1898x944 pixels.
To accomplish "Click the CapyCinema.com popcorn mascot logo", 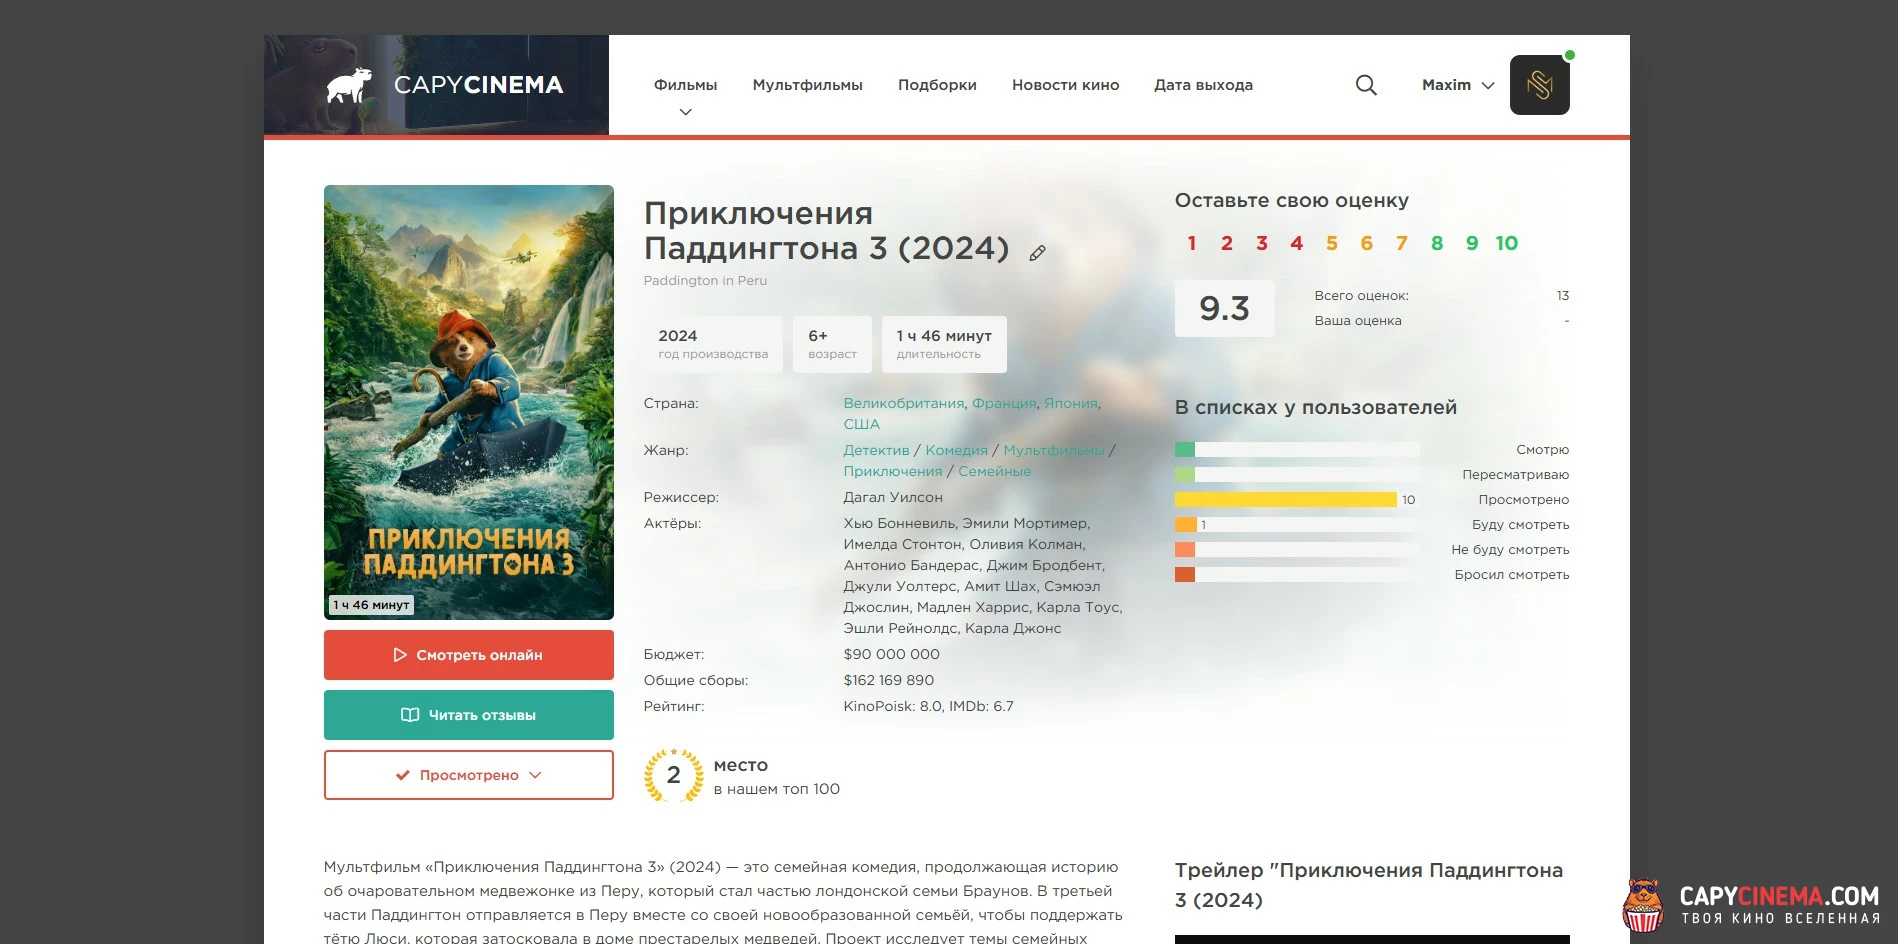I will tap(1642, 905).
